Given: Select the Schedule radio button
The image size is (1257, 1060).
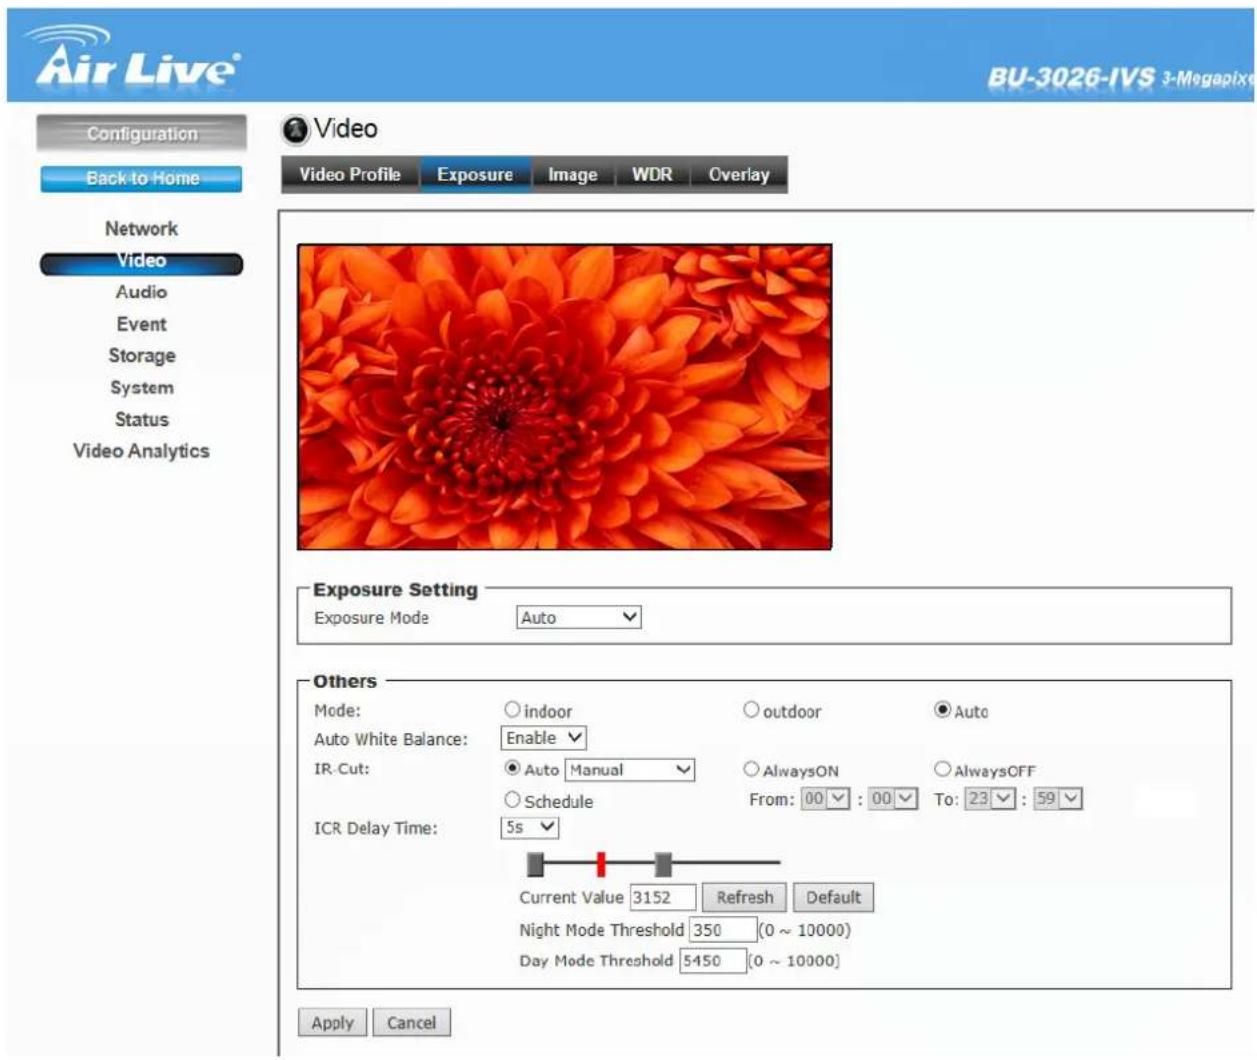Looking at the screenshot, I should (512, 799).
